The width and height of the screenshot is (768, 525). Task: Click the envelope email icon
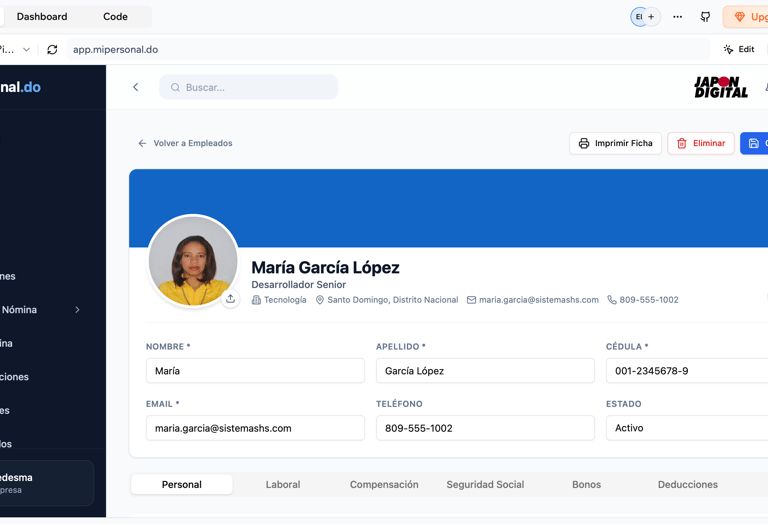(471, 300)
